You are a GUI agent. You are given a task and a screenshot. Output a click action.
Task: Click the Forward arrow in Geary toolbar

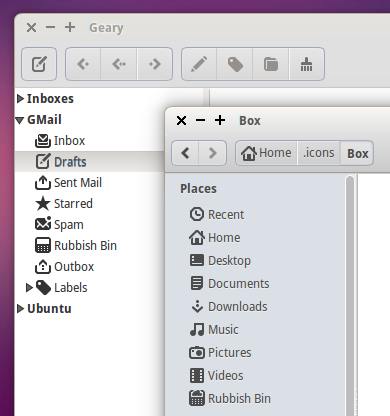[x=155, y=64]
